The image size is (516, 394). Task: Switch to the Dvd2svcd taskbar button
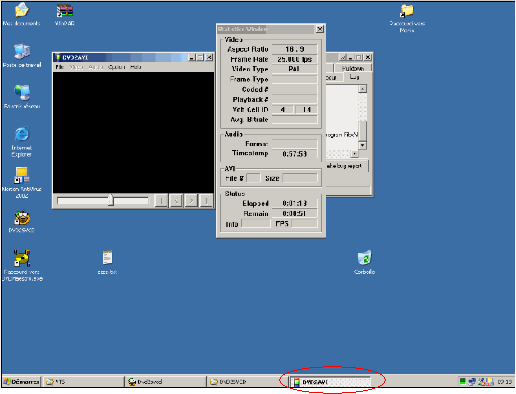click(165, 382)
